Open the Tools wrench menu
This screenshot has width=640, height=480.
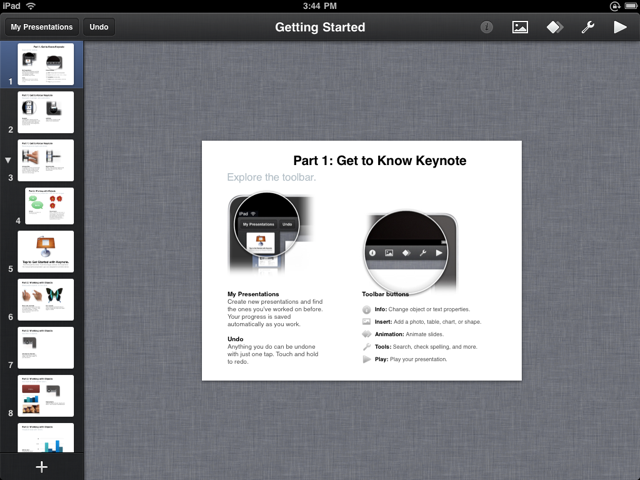click(588, 27)
